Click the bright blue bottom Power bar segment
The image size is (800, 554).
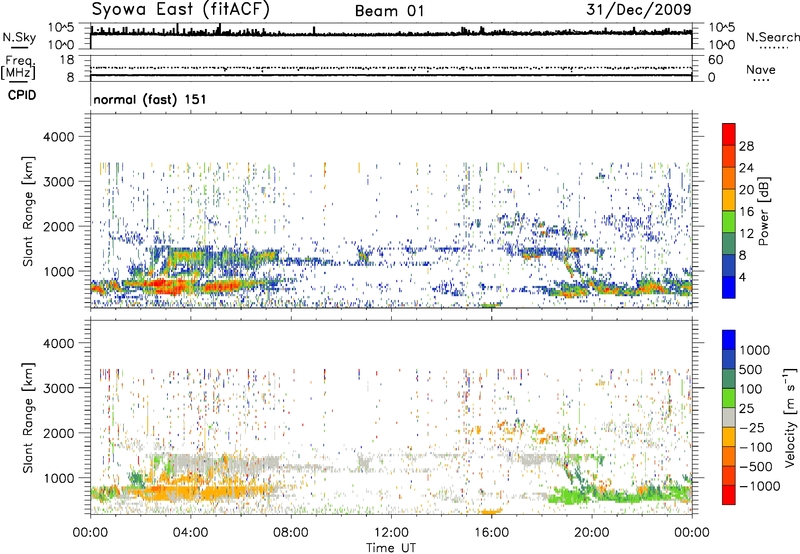(x=729, y=288)
